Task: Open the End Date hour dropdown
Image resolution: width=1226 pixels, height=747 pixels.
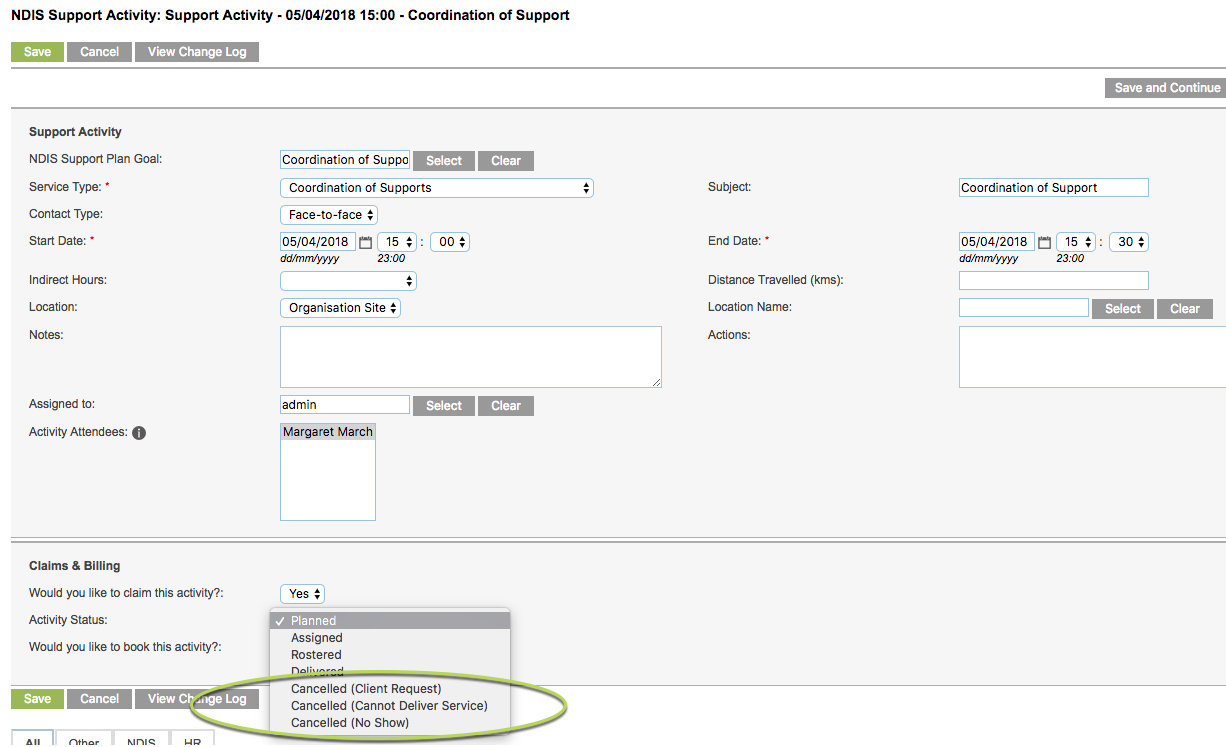Action: (1077, 242)
